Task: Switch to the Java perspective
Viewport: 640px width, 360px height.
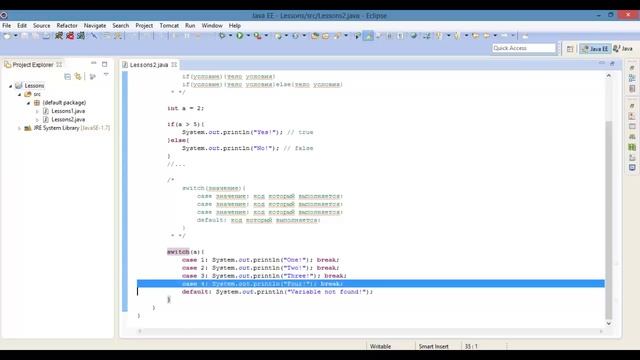Action: 623,49
